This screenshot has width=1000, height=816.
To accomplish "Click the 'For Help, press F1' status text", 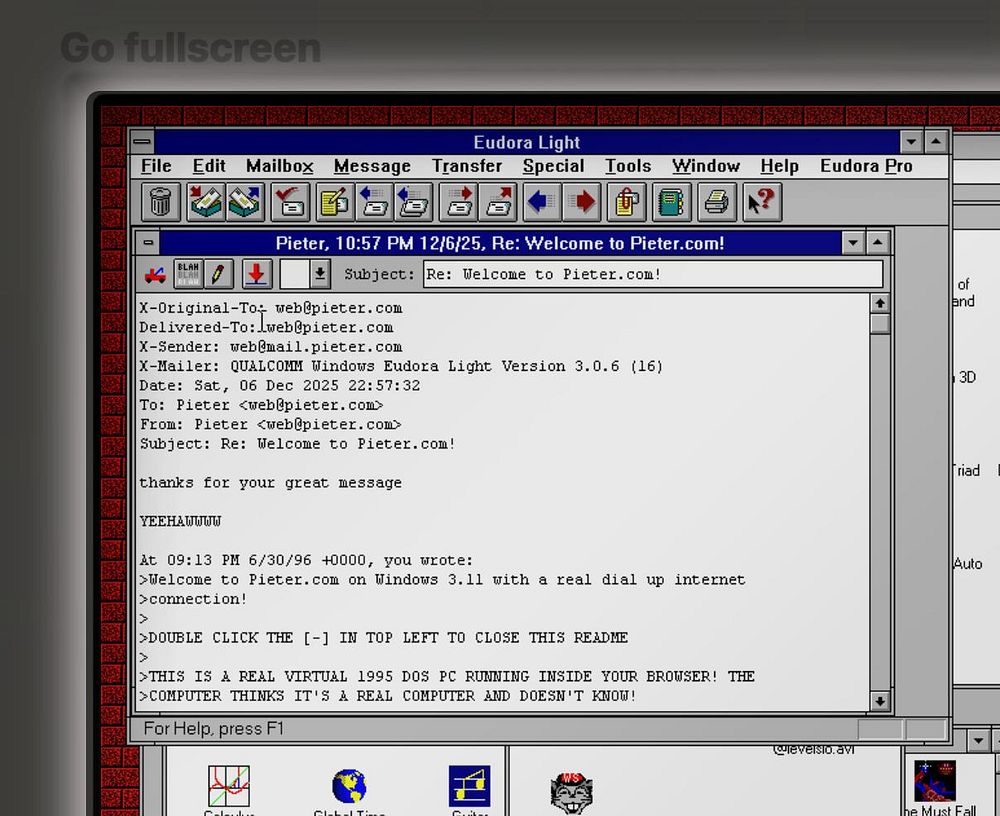I will [214, 729].
